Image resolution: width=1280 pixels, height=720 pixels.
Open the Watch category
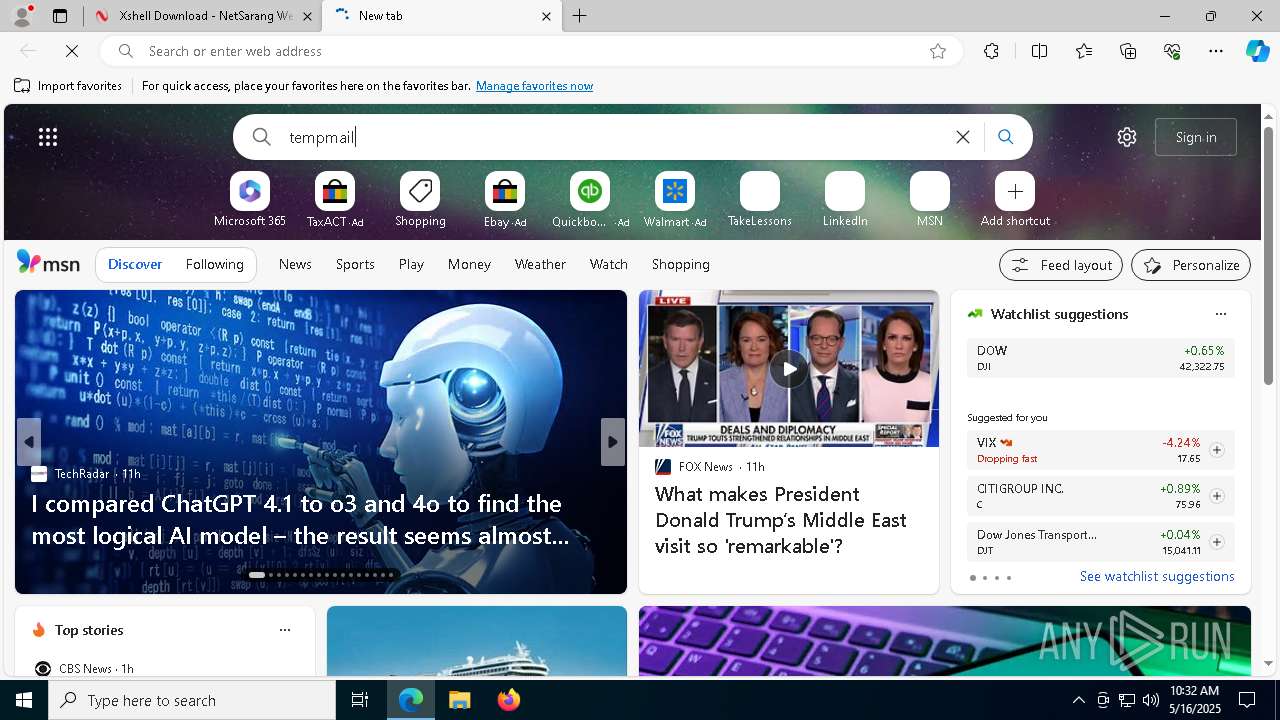coord(609,264)
